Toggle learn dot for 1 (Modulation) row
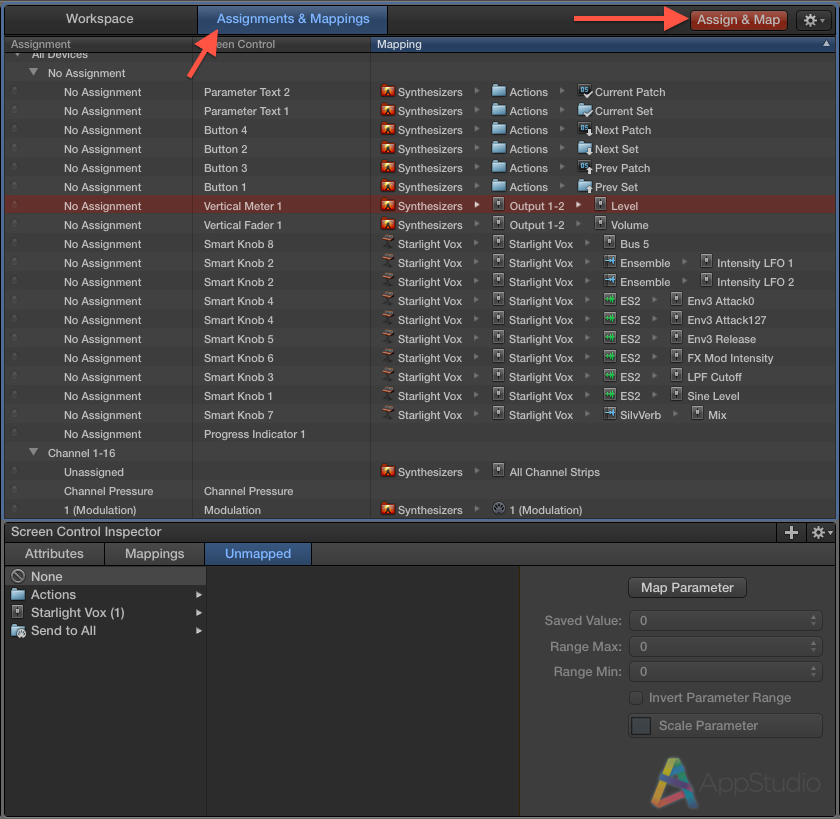This screenshot has width=840, height=819. click(x=14, y=509)
